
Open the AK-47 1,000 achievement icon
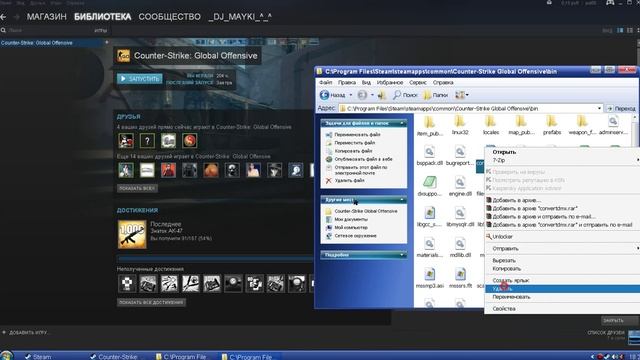pos(132,235)
